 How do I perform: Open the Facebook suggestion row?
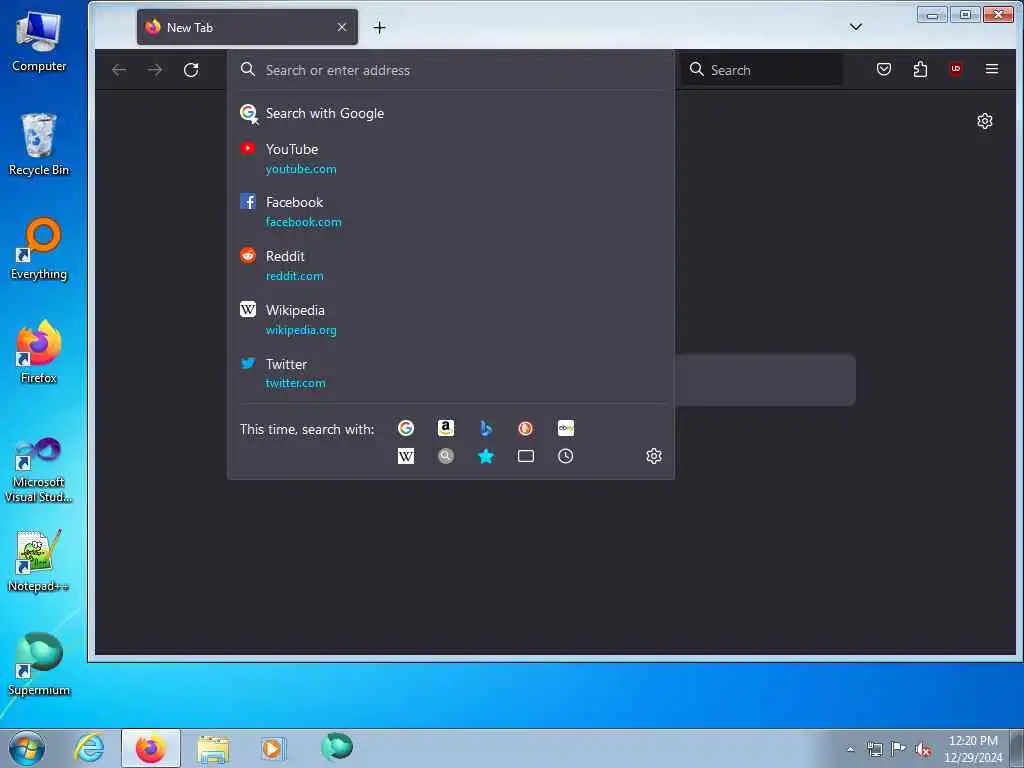click(x=451, y=212)
